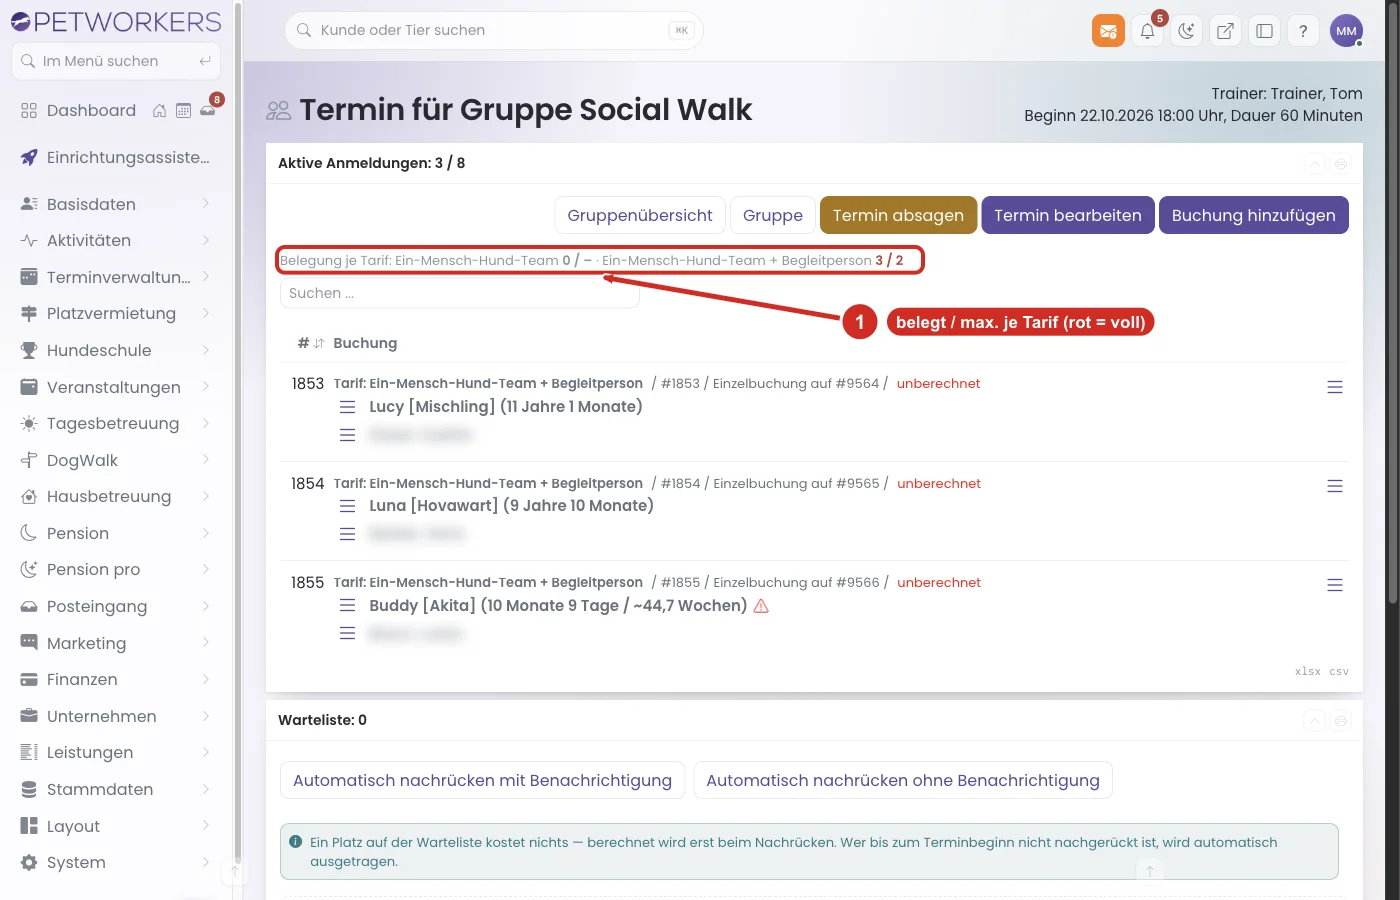Click the list icon beside Luna [Hovawart]

(x=348, y=506)
